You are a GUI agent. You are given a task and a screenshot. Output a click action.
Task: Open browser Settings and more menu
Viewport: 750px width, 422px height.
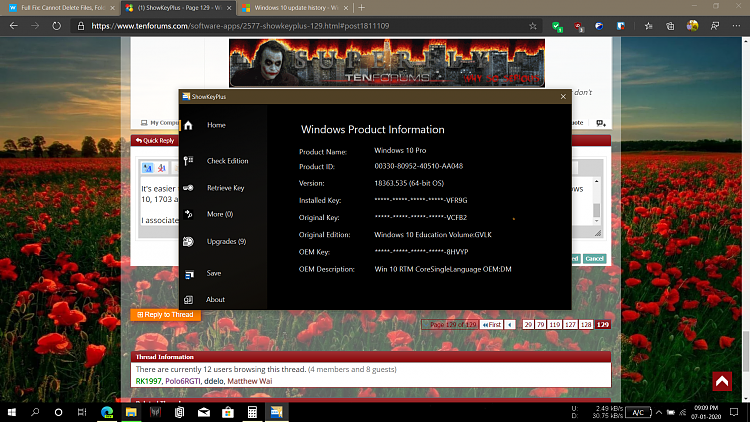[736, 26]
